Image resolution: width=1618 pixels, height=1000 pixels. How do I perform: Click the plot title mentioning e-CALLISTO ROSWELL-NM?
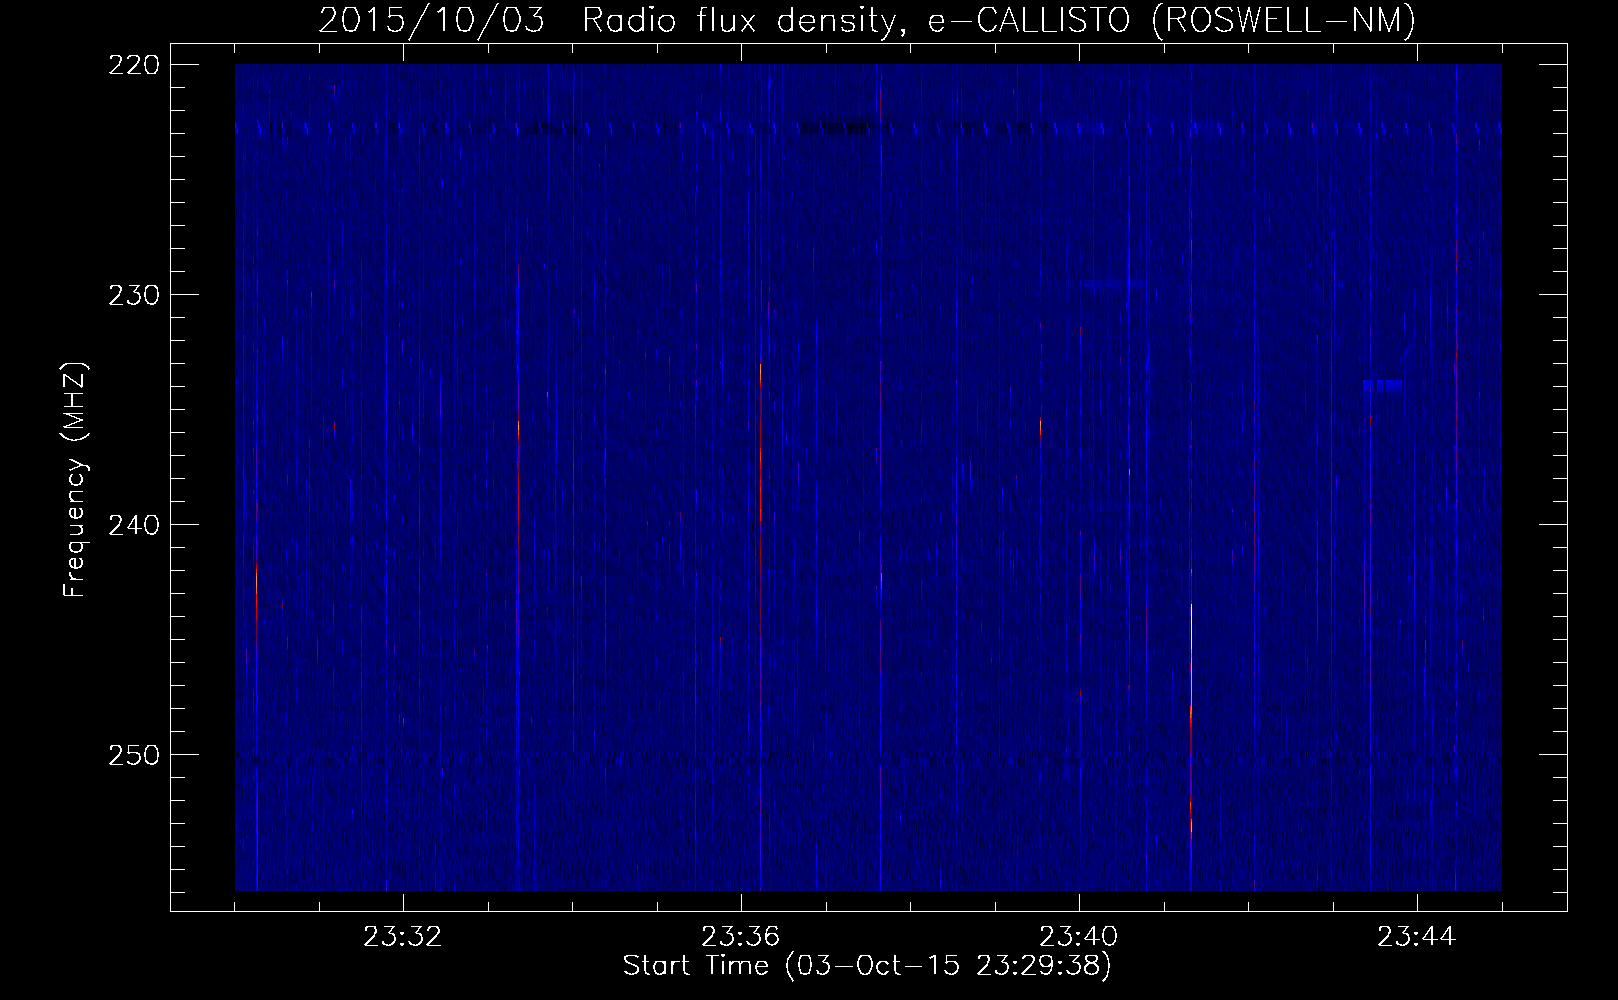coord(867,19)
